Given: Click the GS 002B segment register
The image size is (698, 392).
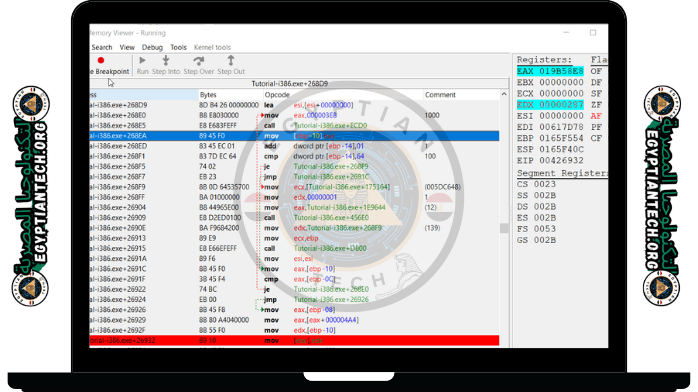Looking at the screenshot, I should (x=536, y=240).
